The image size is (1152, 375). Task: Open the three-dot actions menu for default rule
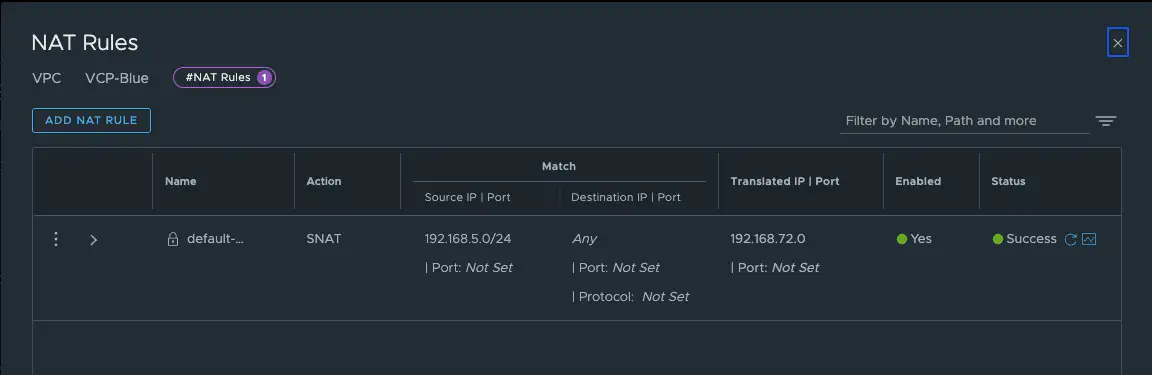[56, 239]
